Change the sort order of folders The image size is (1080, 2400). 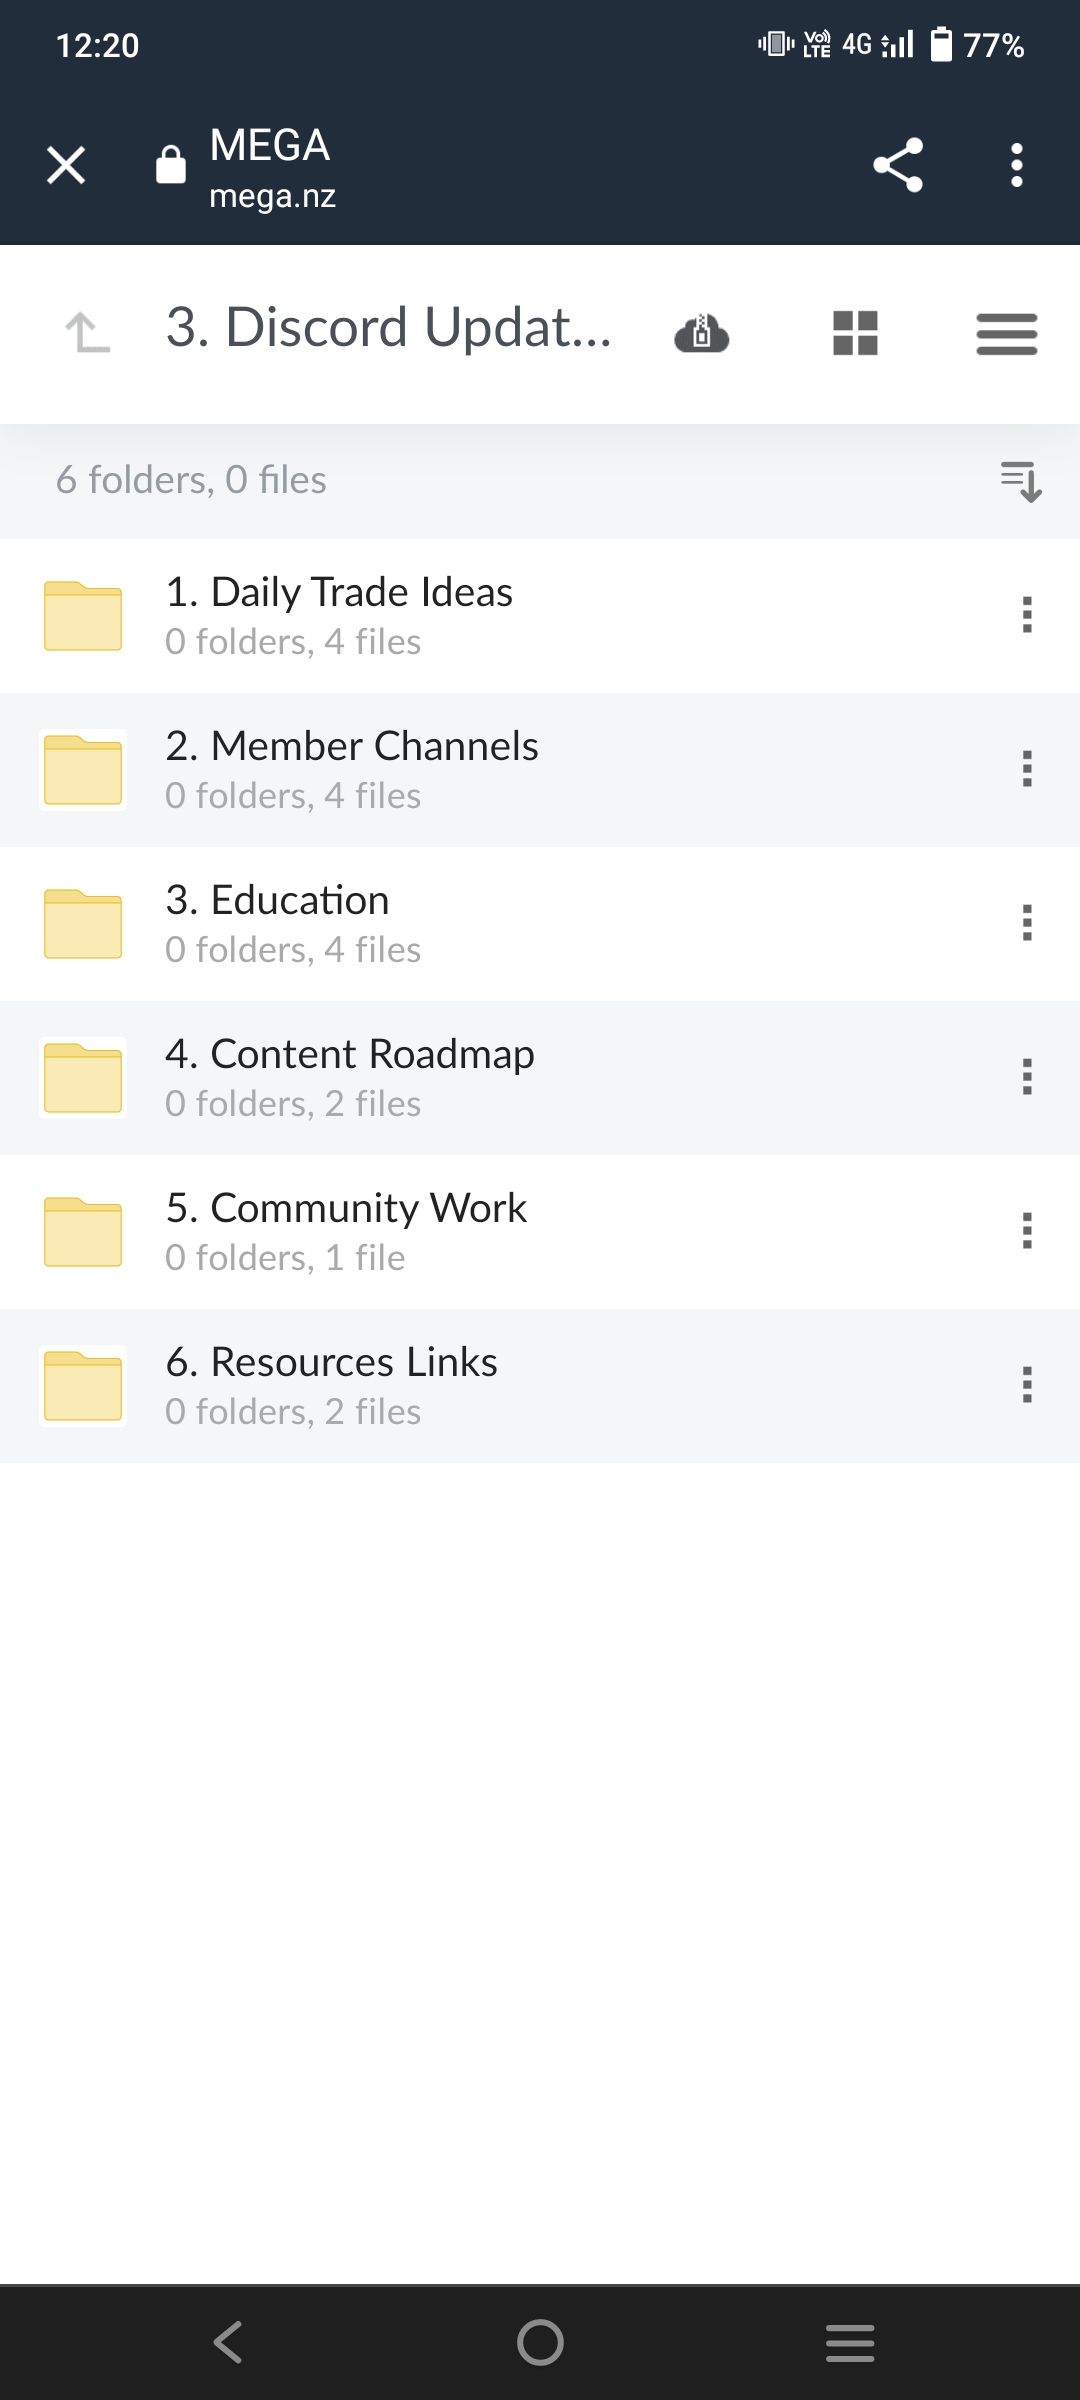1021,481
